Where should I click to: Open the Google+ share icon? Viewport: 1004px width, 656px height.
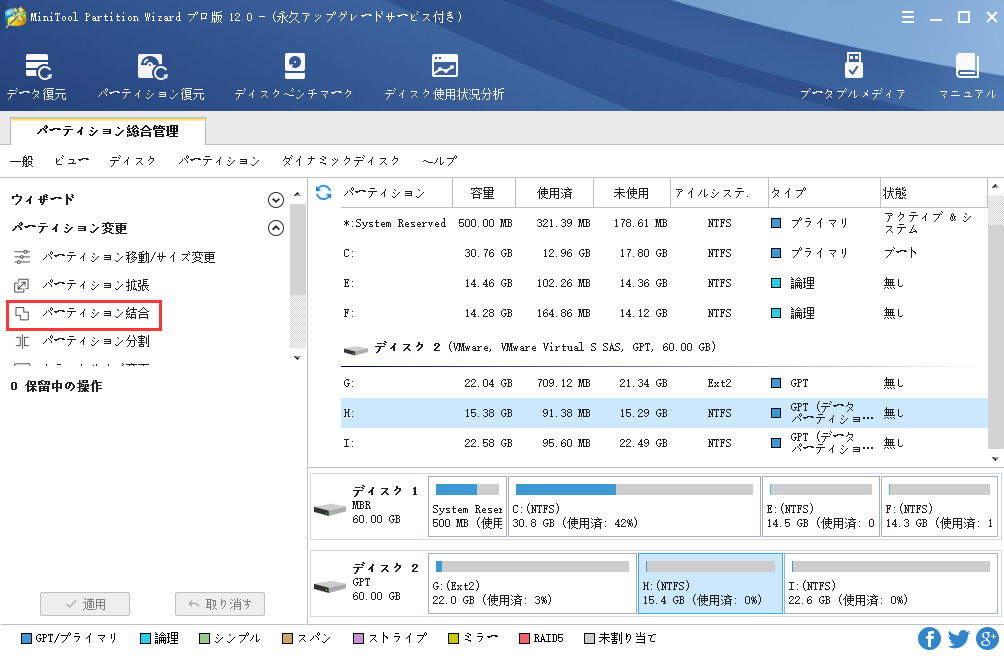(x=987, y=638)
